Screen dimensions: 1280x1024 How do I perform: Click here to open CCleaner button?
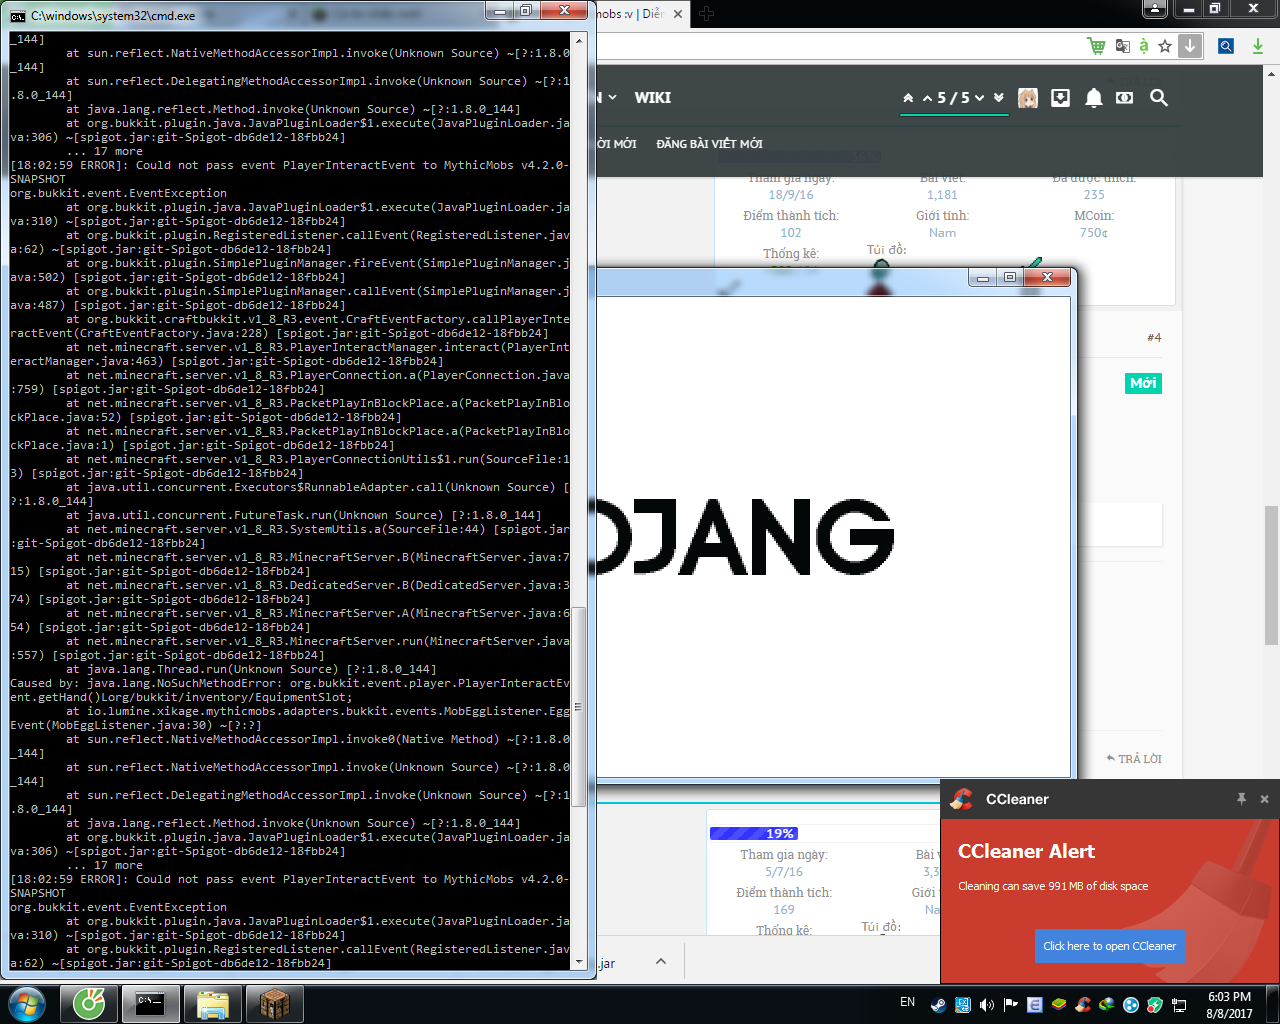point(1110,946)
